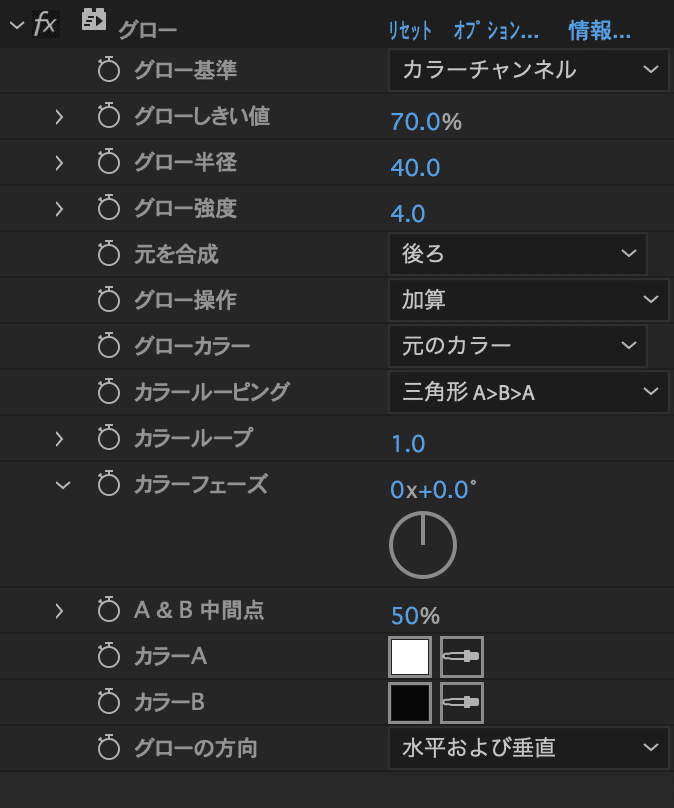Collapse the カラーフェーズ property
This screenshot has width=674, height=808.
tap(63, 485)
